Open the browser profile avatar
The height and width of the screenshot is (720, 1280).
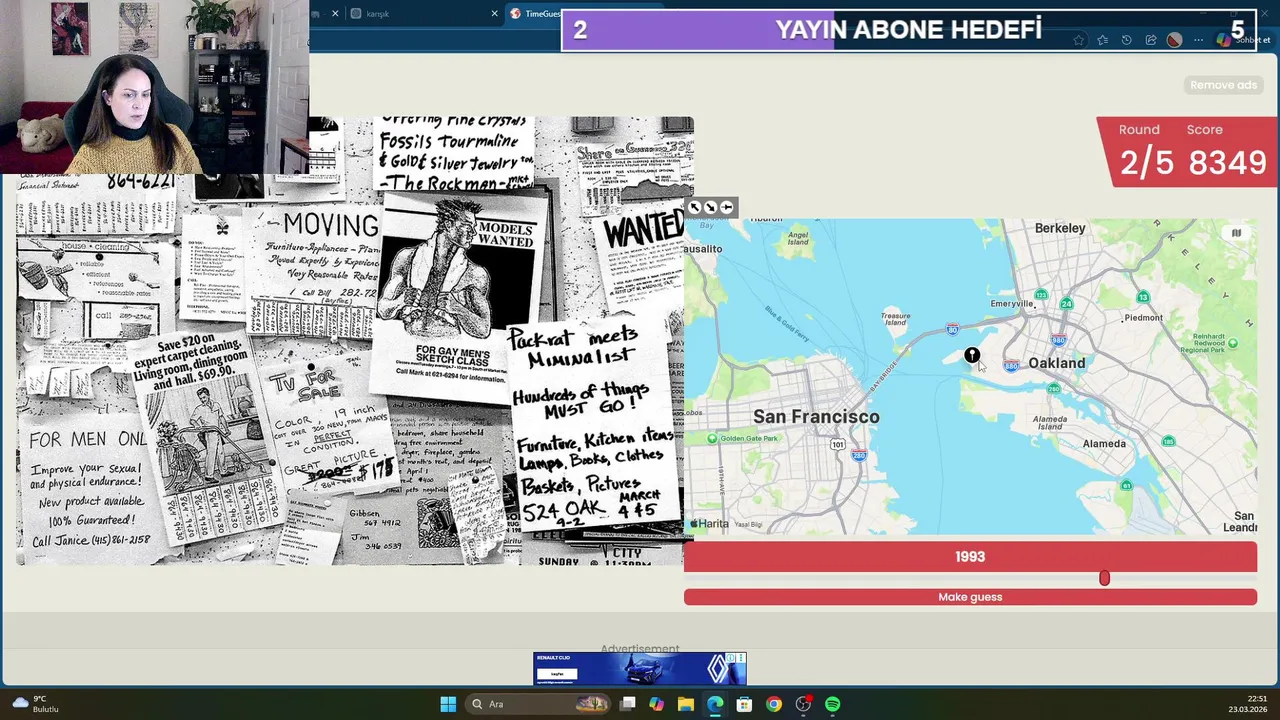(1174, 40)
